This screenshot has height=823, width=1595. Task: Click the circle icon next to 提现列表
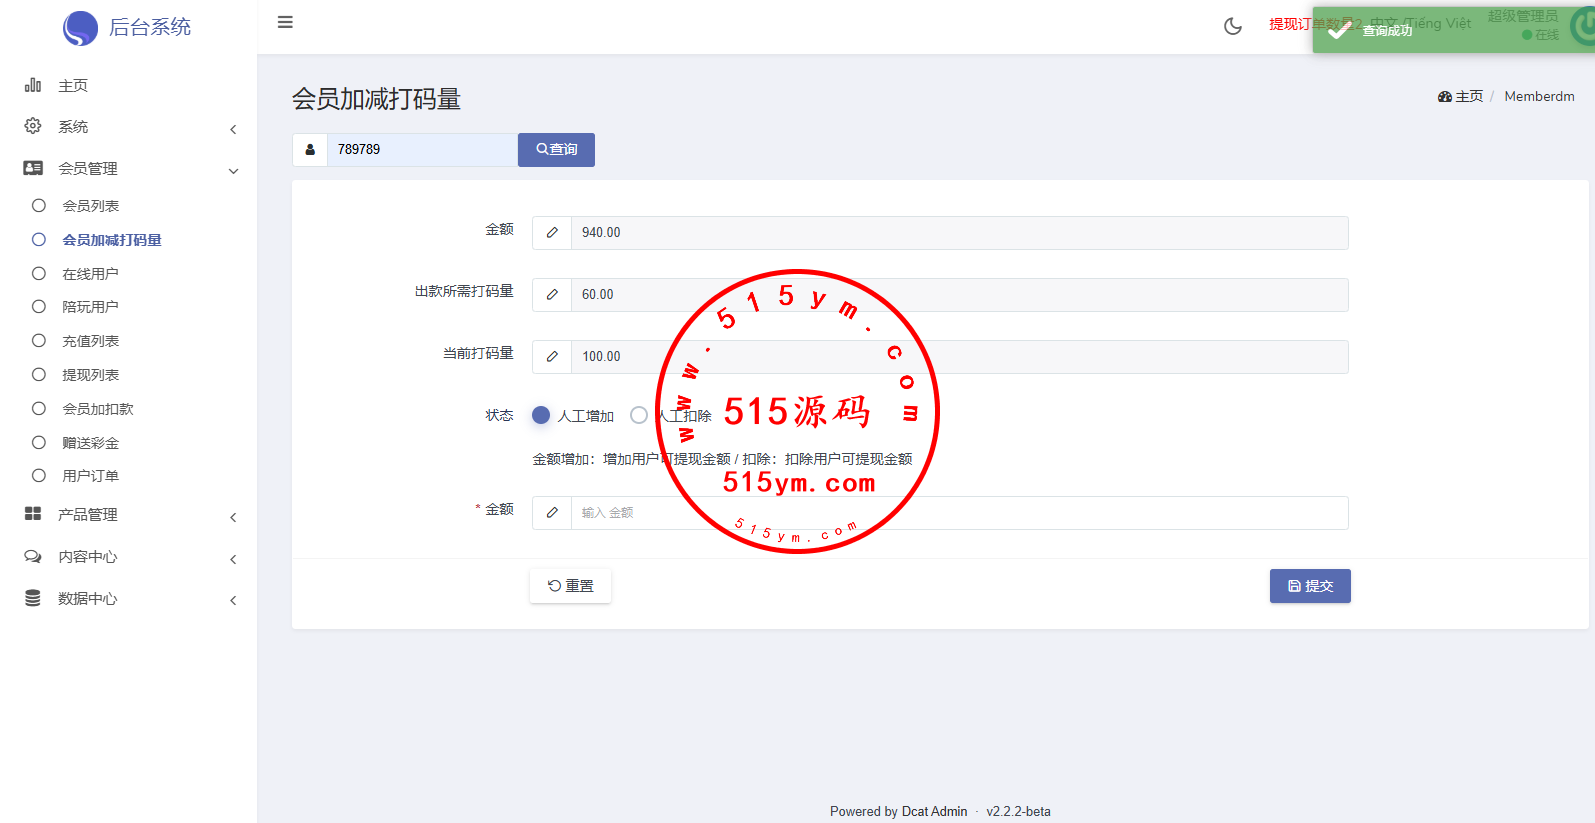39,374
